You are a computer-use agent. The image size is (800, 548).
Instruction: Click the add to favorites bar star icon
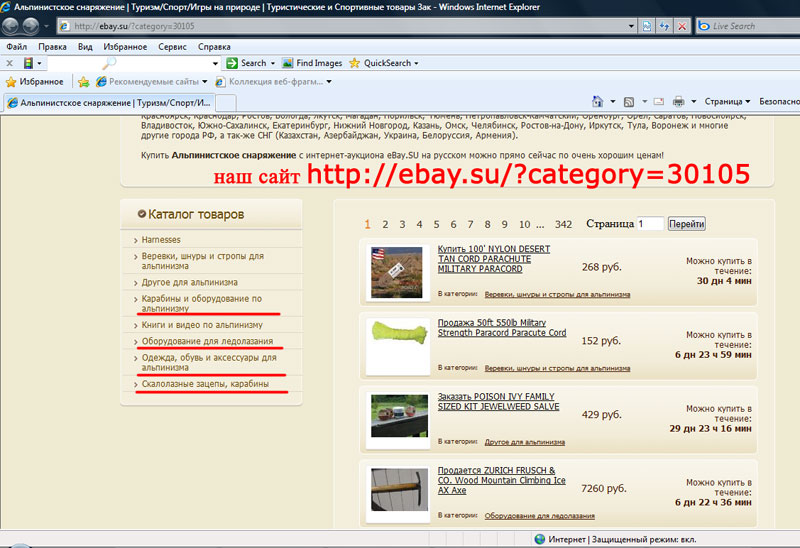tap(84, 82)
